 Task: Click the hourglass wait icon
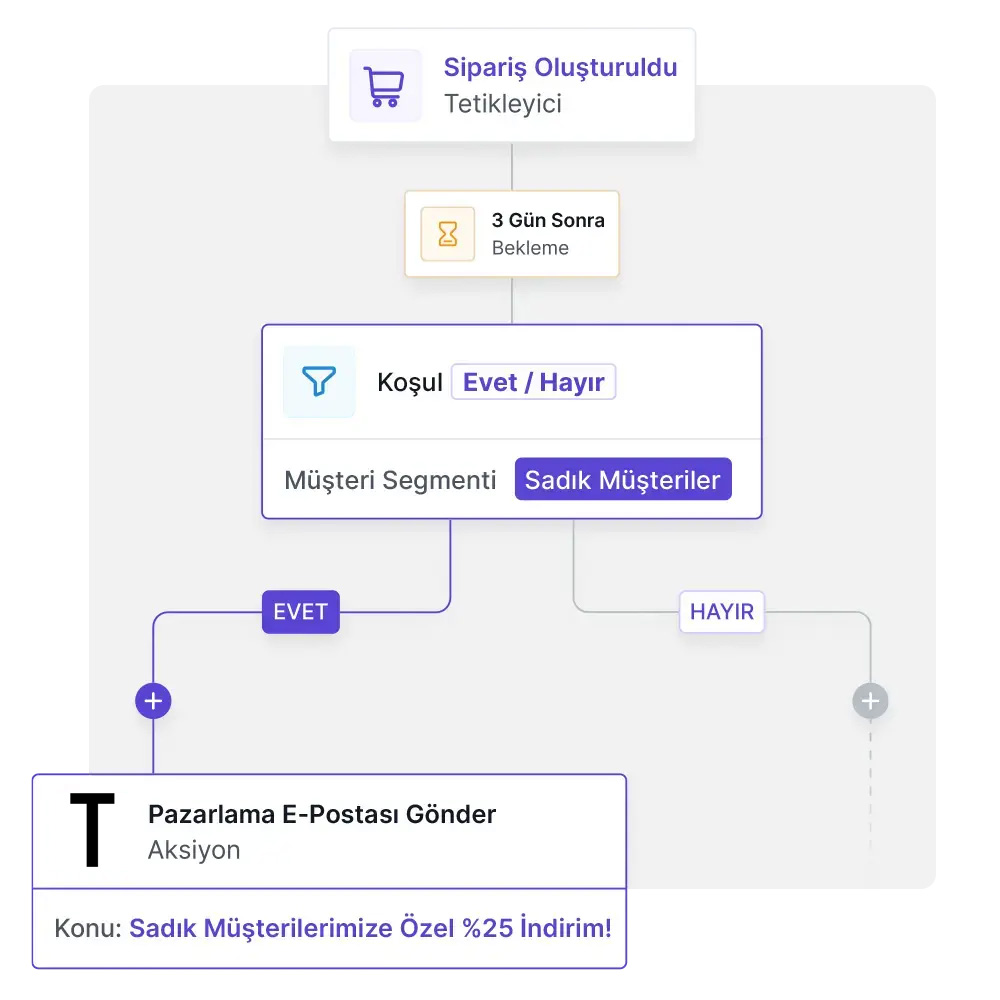point(448,233)
